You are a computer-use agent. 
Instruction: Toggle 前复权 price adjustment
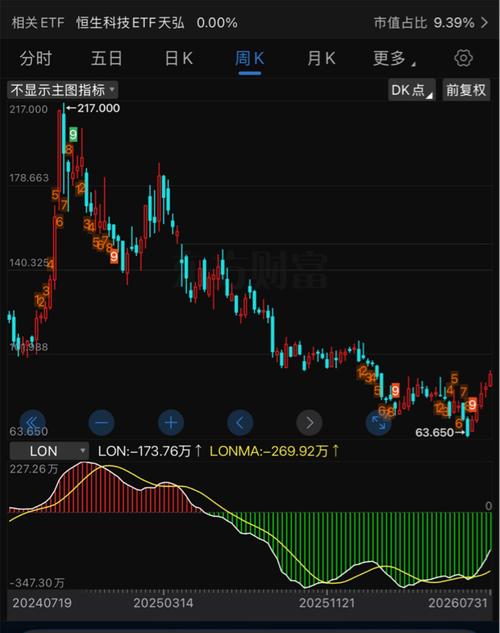467,90
